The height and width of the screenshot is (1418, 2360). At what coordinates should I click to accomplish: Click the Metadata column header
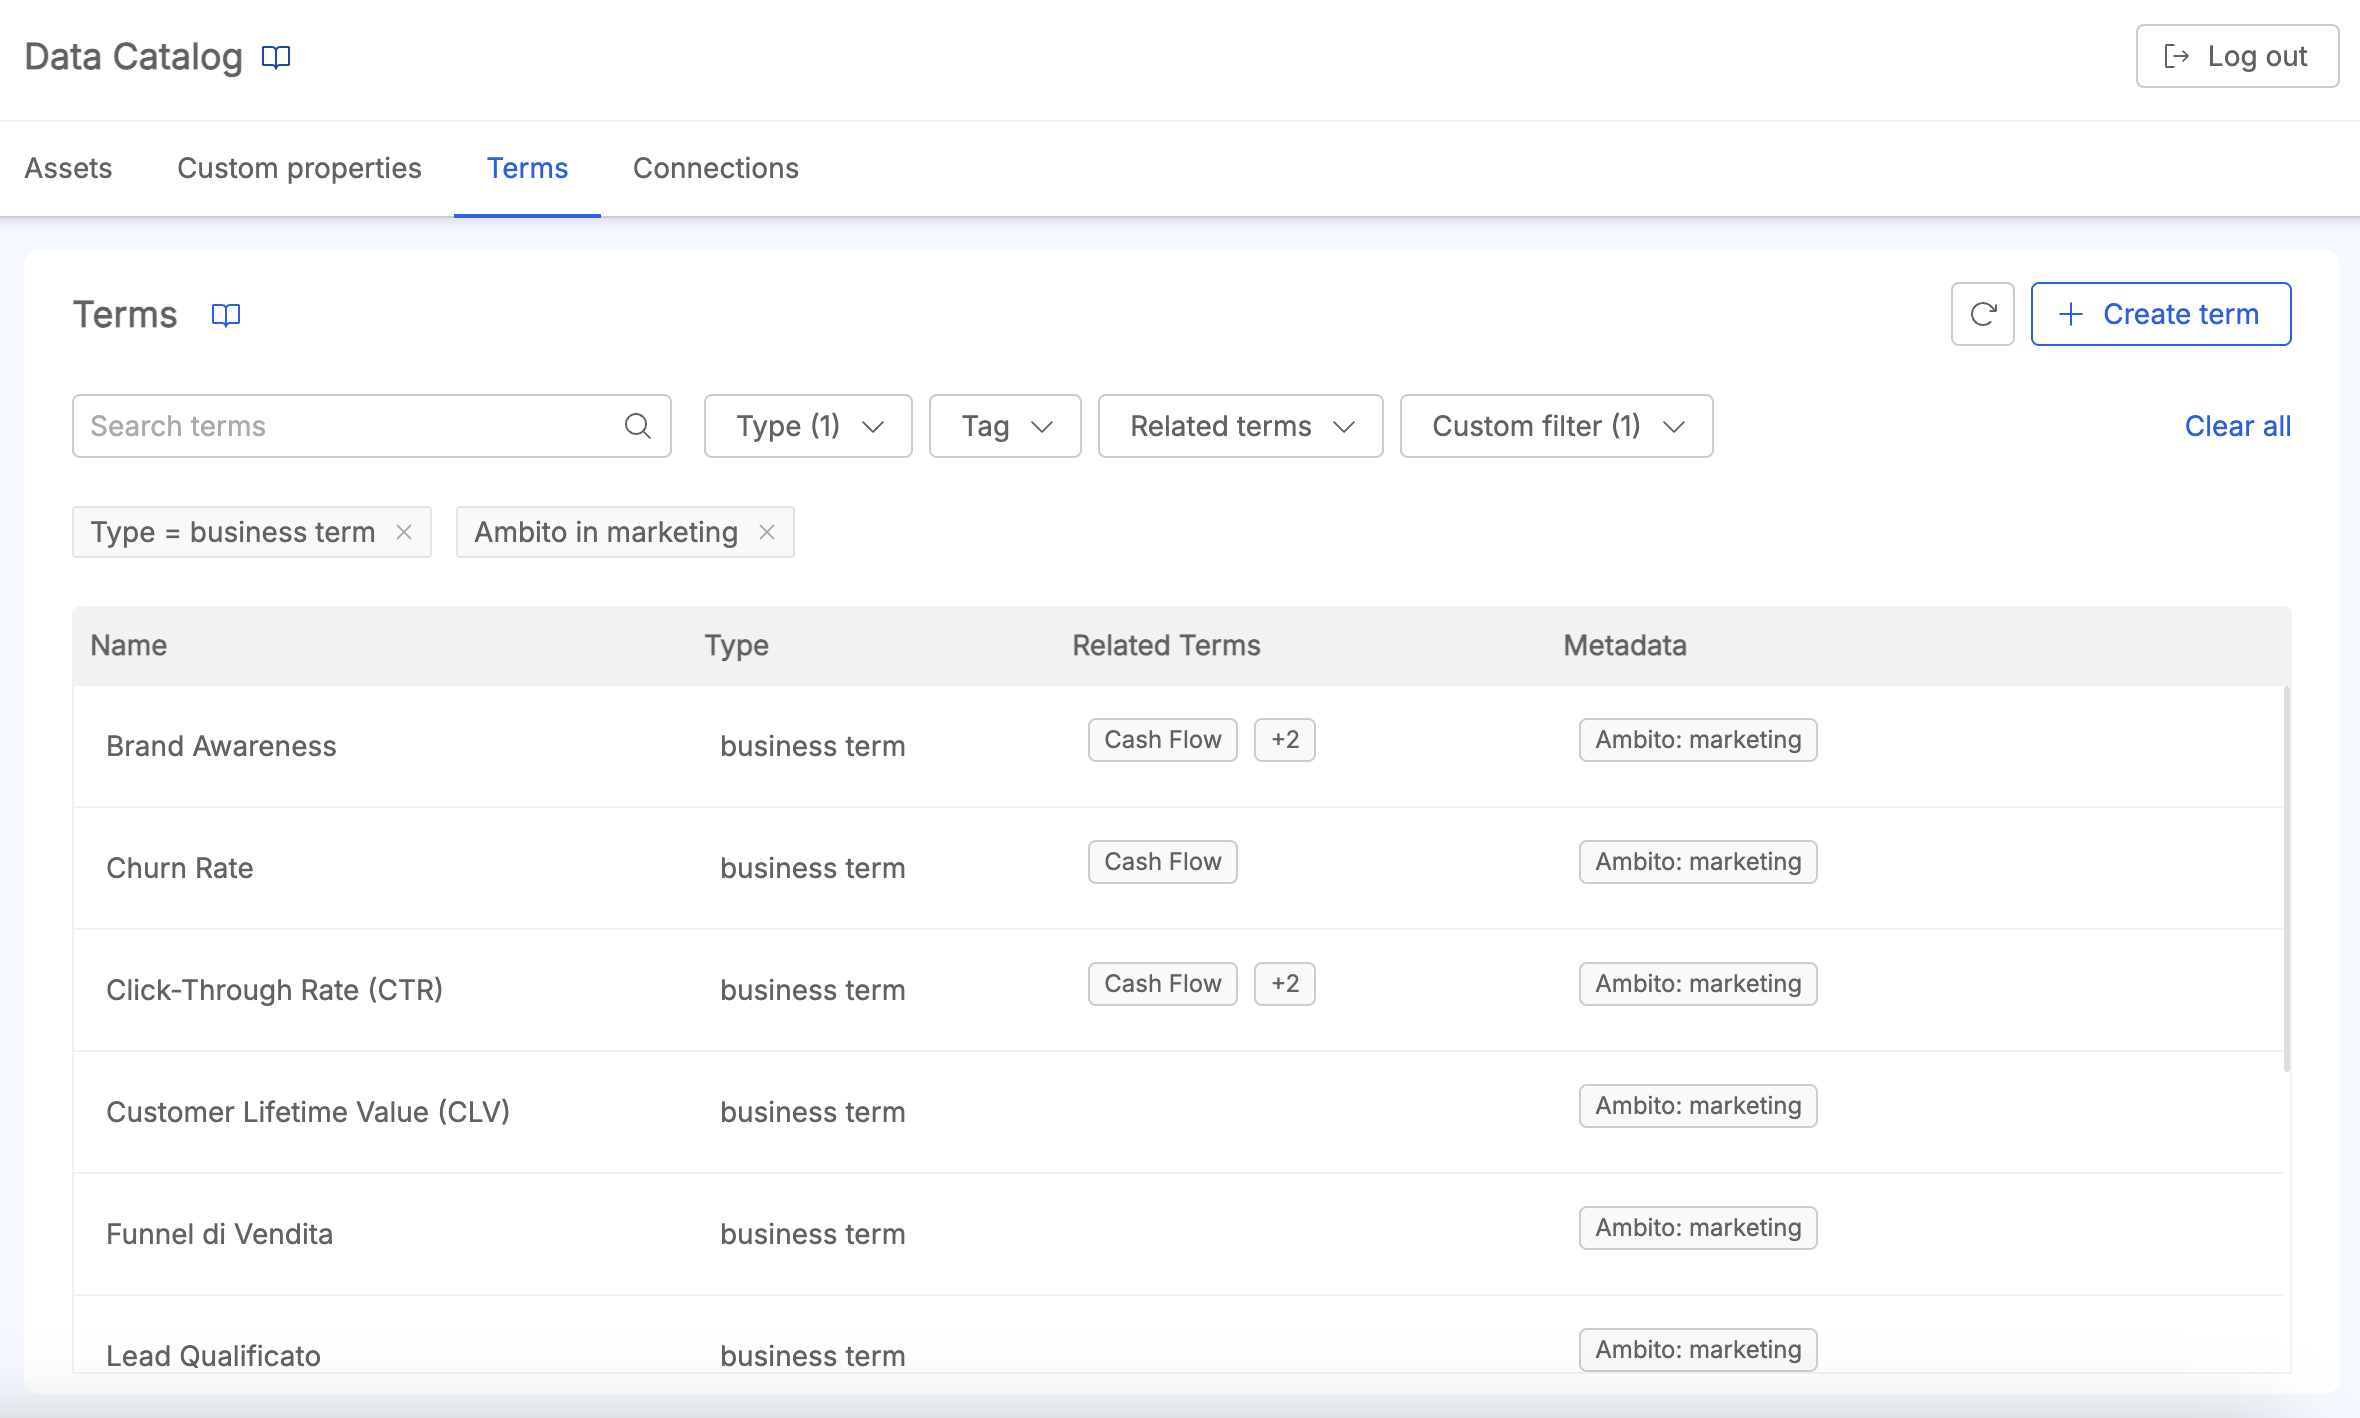[x=1625, y=645]
